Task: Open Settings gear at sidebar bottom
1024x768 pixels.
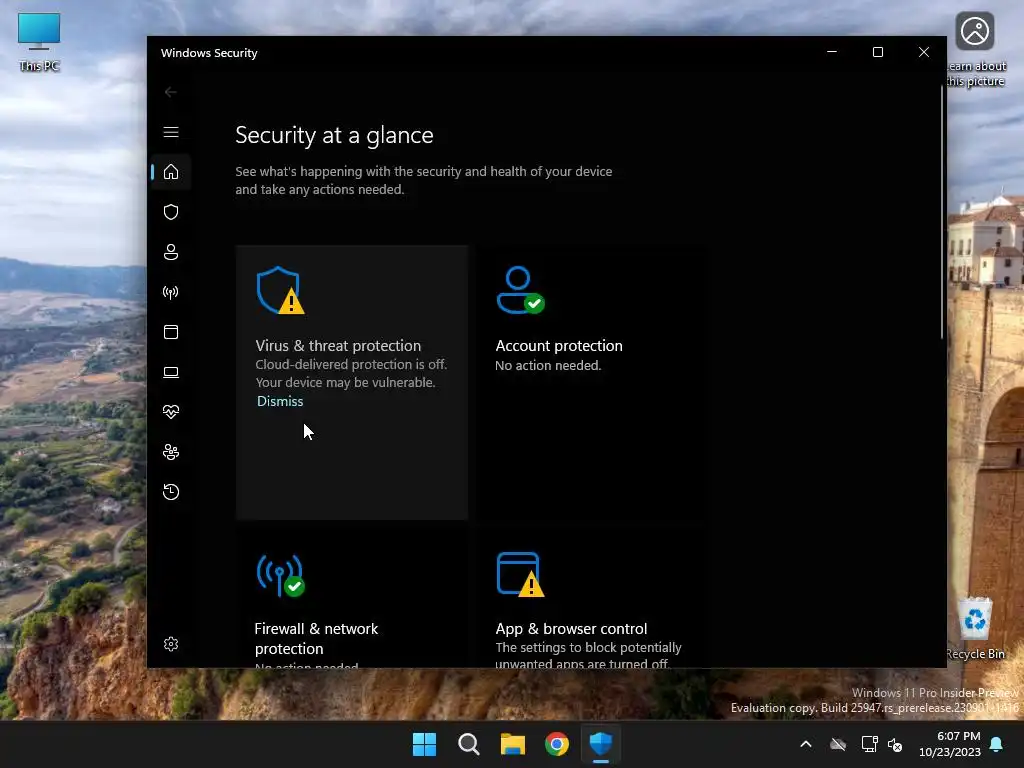Action: 170,644
